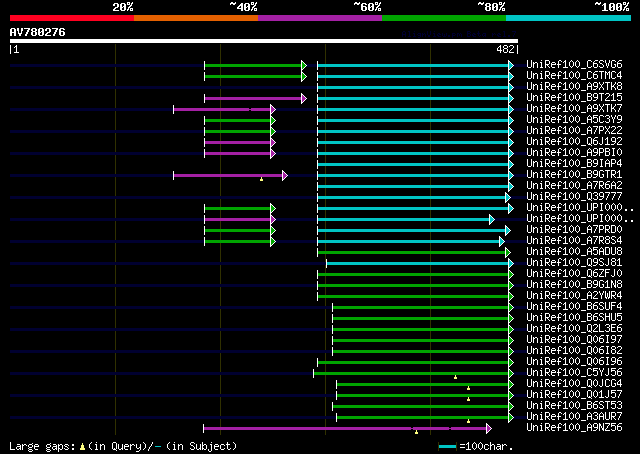The image size is (640, 454).
Task: Select the UniRef100_A7PX22 label
Action: [x=574, y=131]
